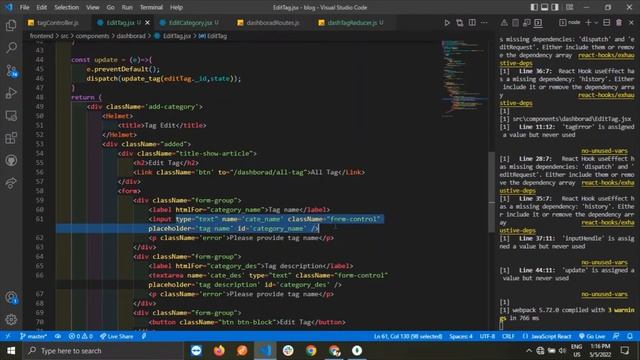This screenshot has height=360, width=640.
Task: Open the More Actions ellipsis in the editor toolbar
Action: pos(484,23)
